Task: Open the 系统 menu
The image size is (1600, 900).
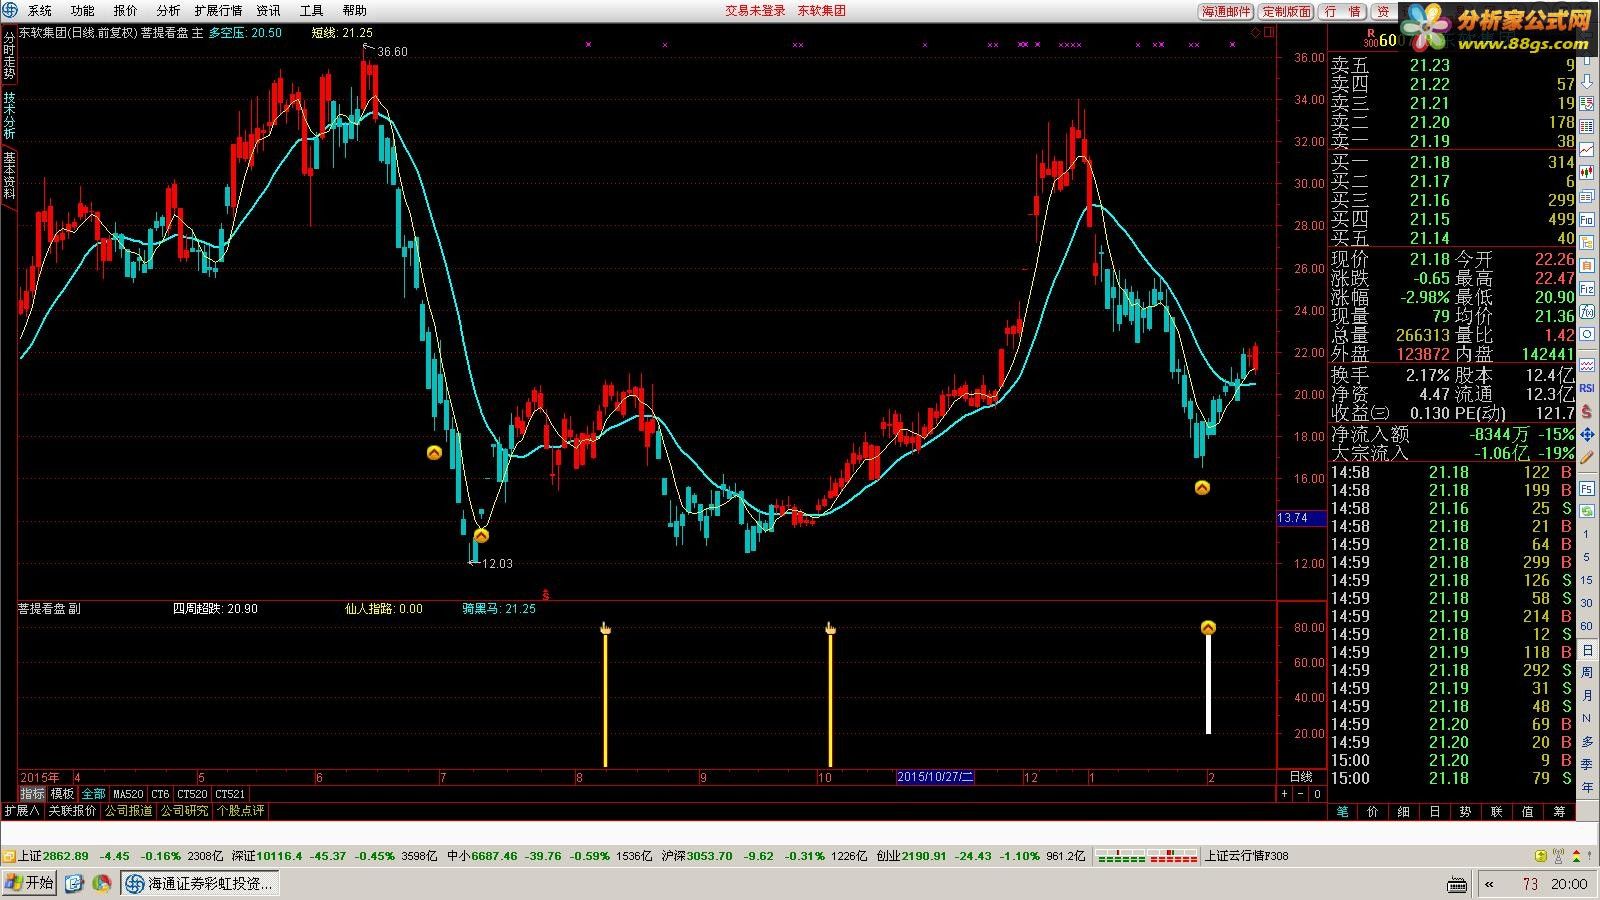Action: [x=40, y=11]
